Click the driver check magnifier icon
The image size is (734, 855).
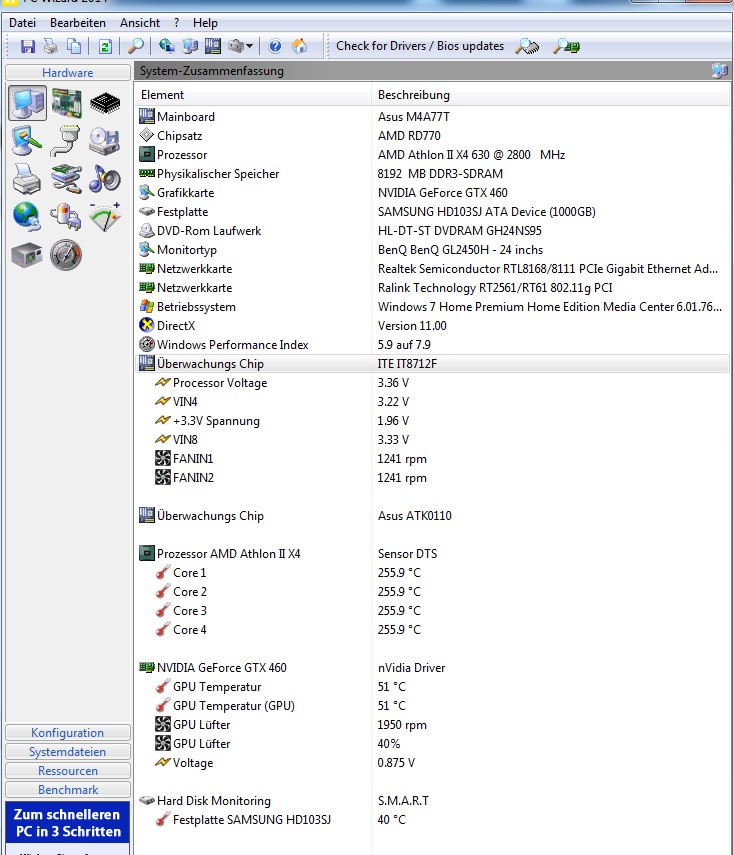click(x=527, y=46)
